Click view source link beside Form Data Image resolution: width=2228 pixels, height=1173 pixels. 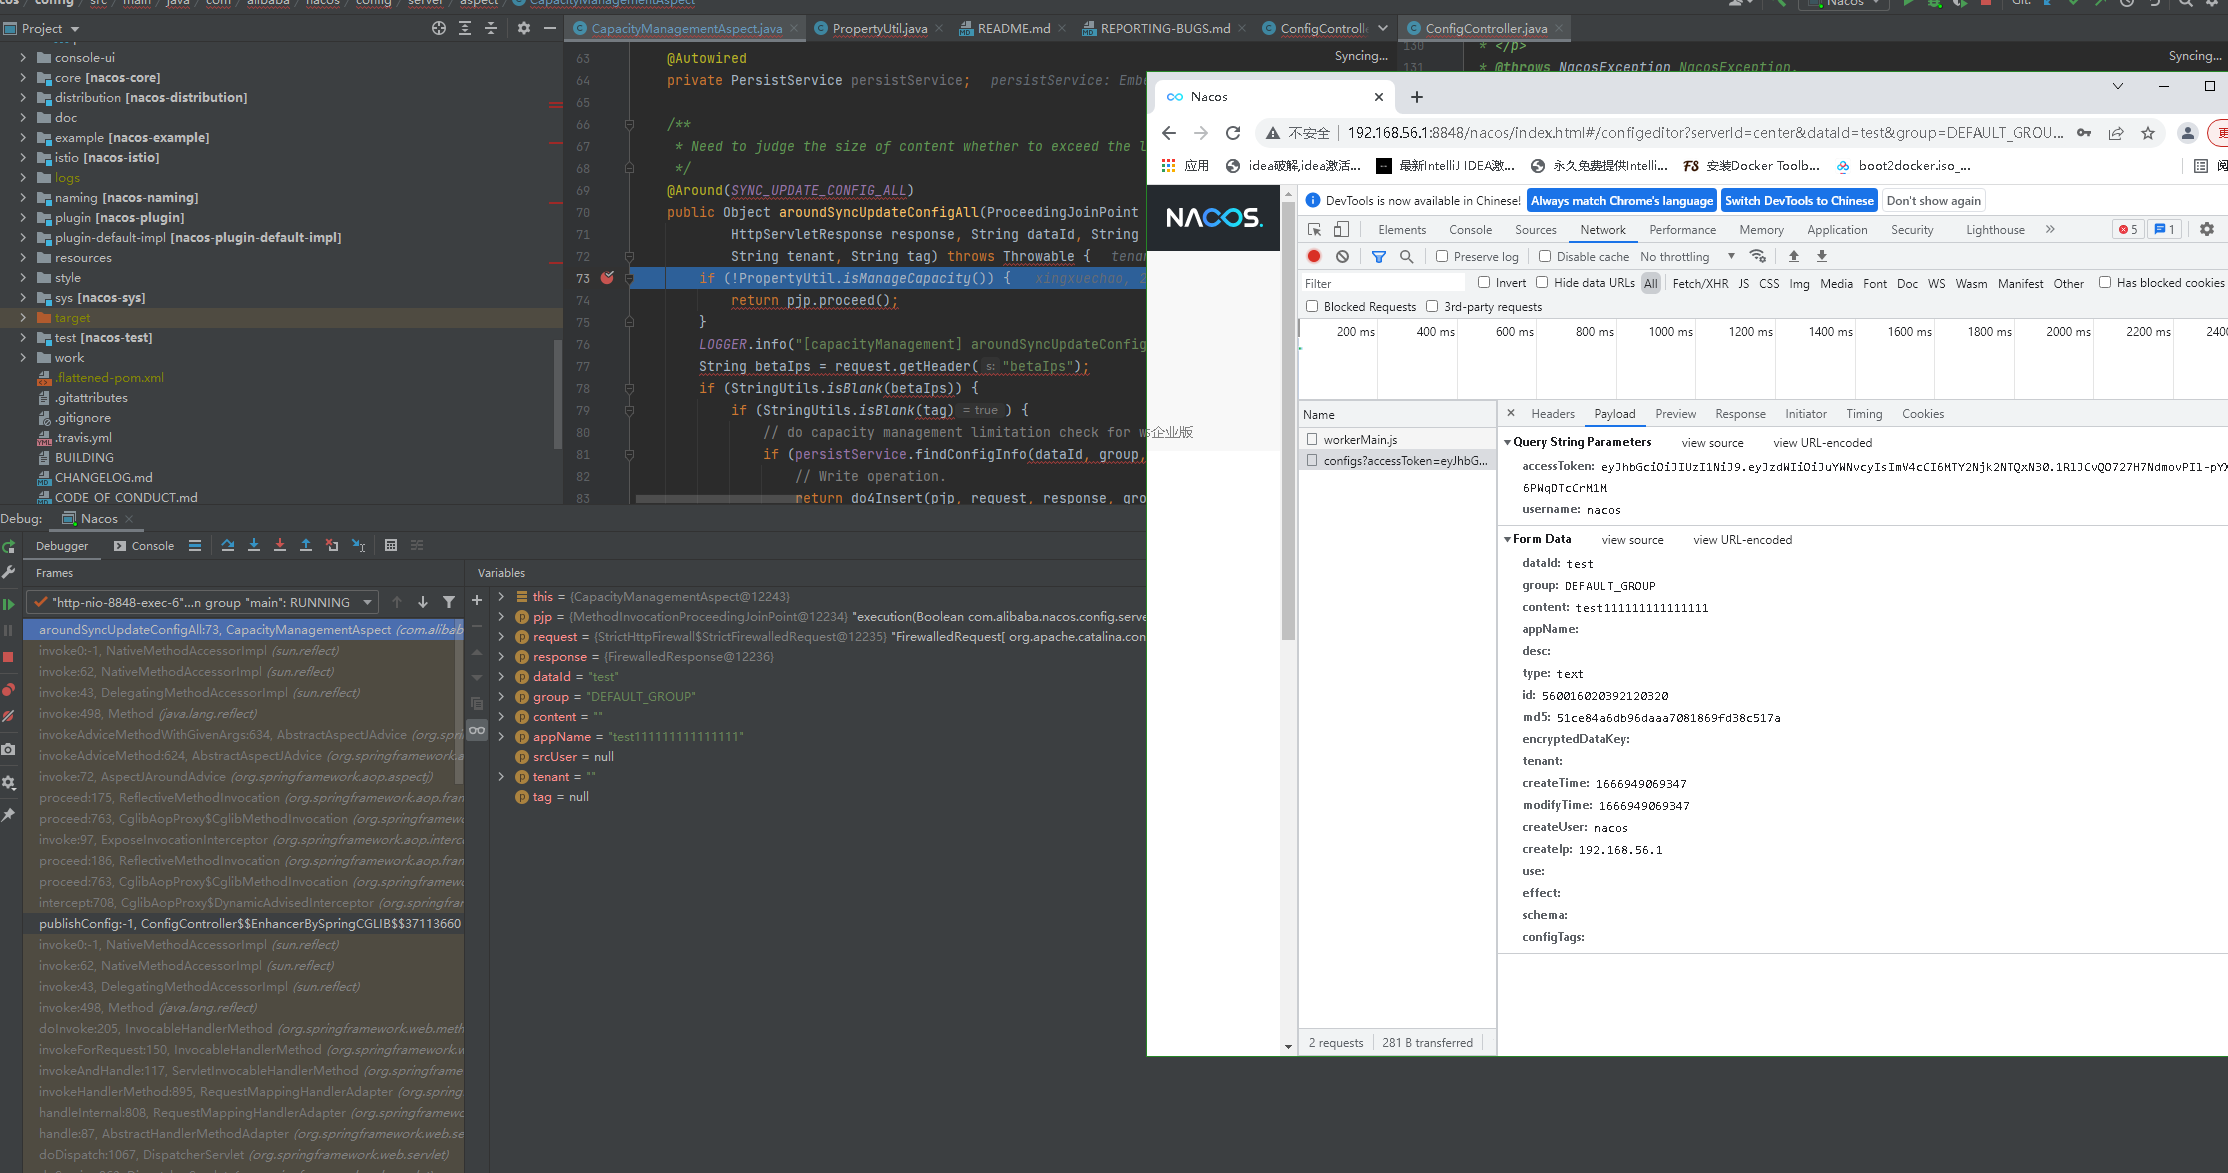click(x=1632, y=540)
